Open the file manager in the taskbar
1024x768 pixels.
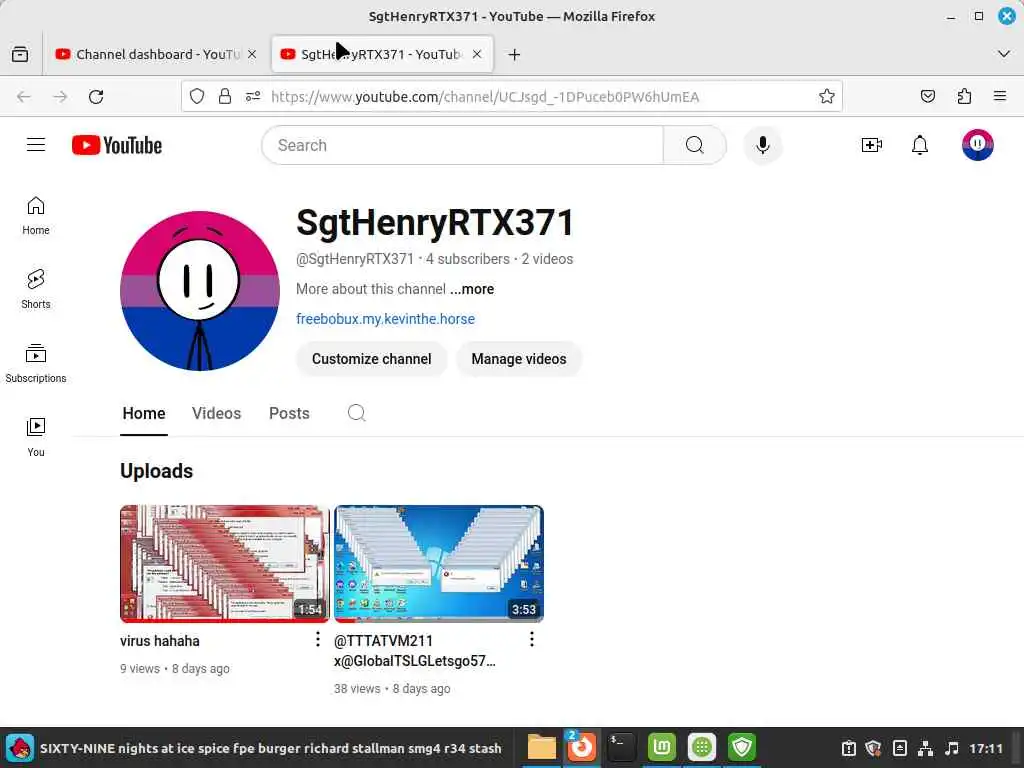tap(541, 747)
